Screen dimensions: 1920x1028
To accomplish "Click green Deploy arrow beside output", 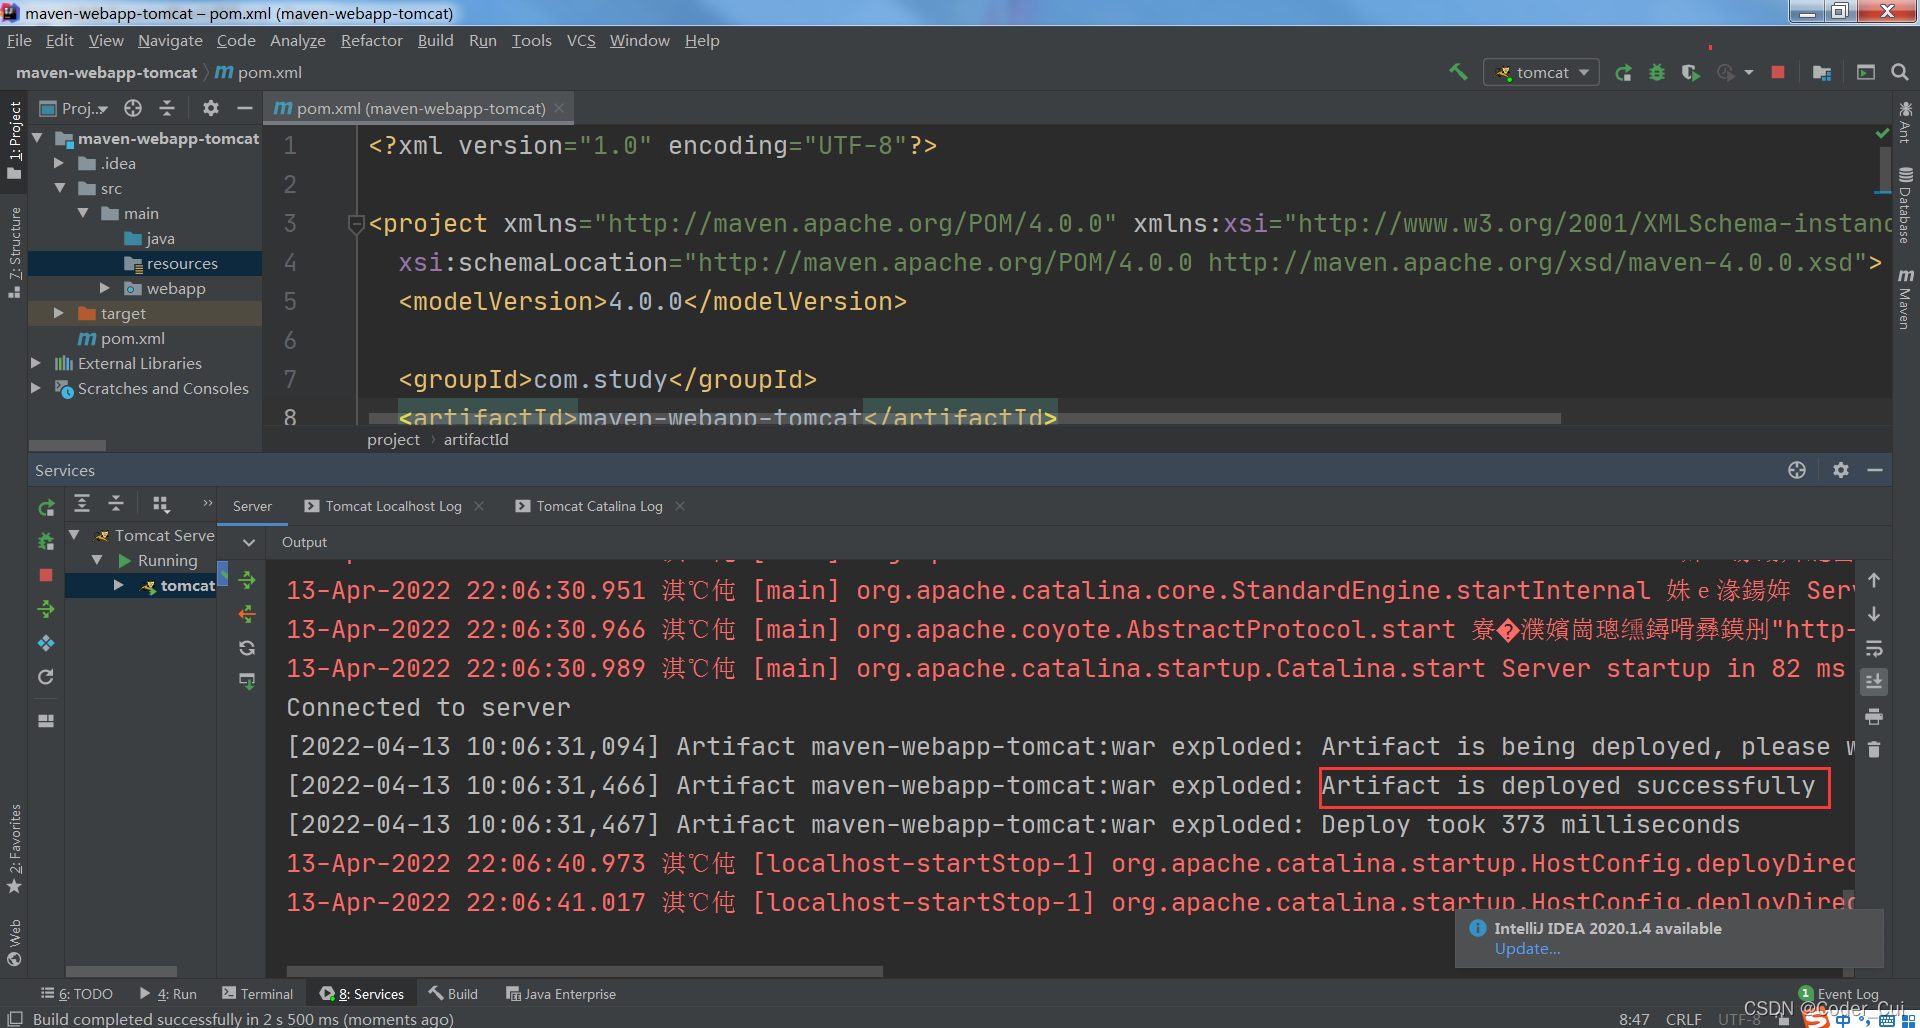I will (247, 580).
